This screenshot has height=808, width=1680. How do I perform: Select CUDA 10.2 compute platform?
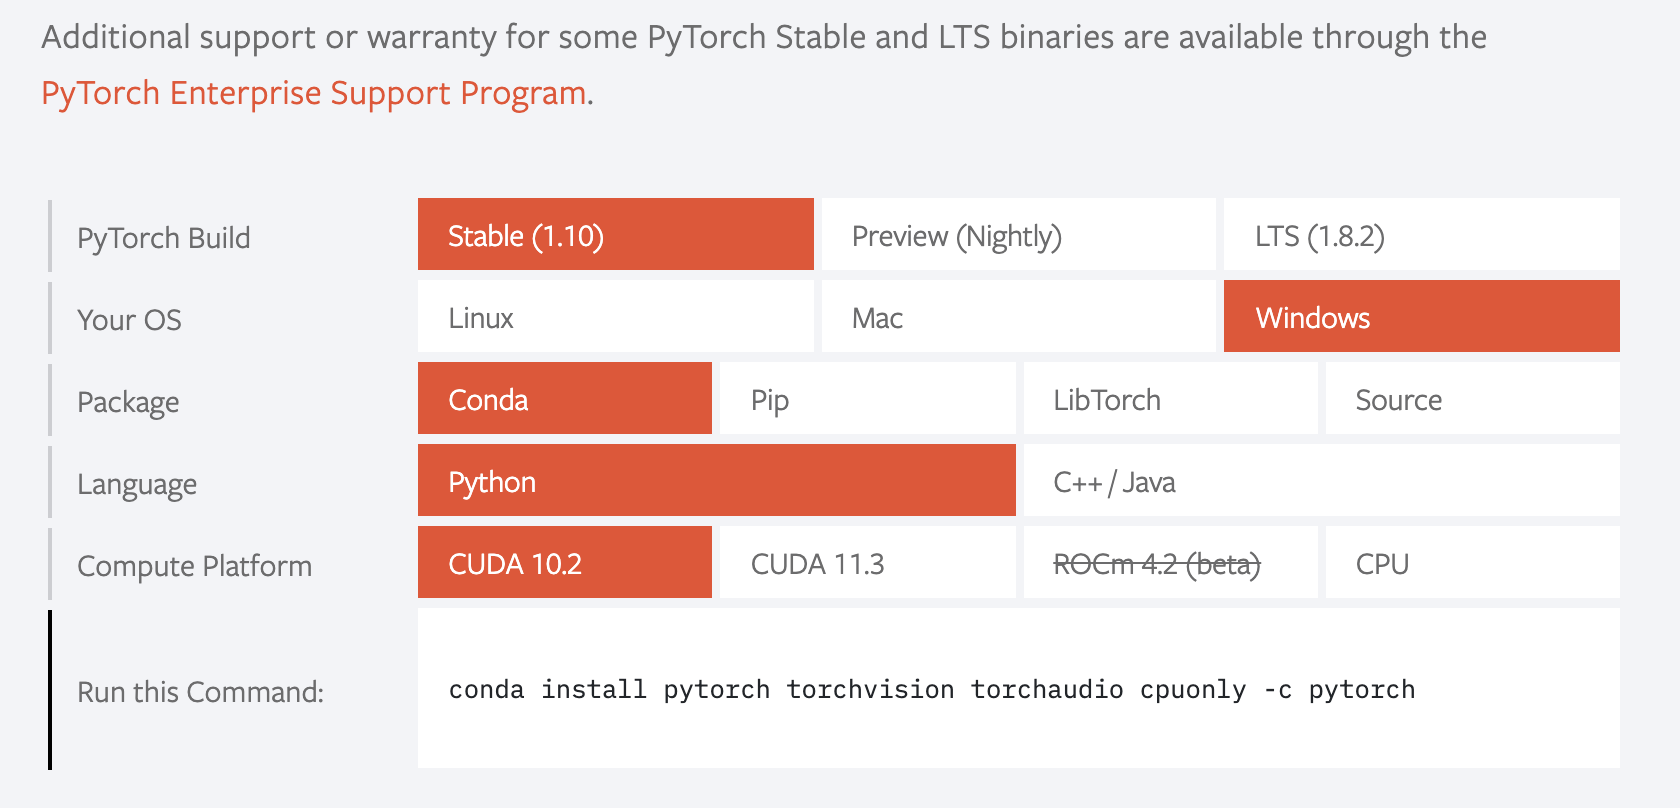point(564,562)
